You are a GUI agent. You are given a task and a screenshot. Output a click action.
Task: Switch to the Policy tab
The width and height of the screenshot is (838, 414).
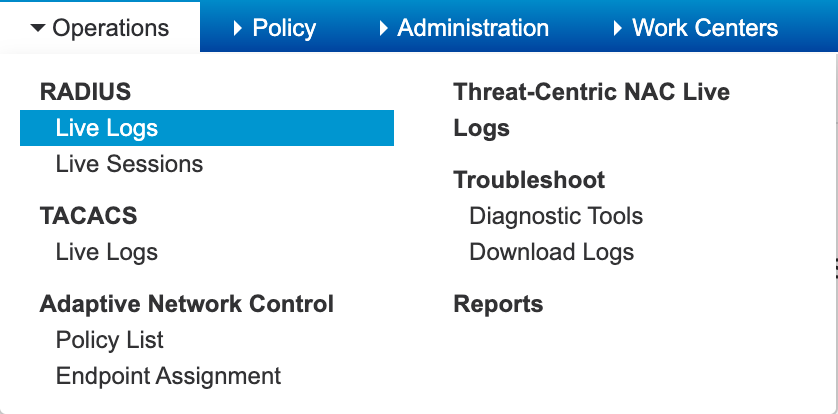[284, 28]
